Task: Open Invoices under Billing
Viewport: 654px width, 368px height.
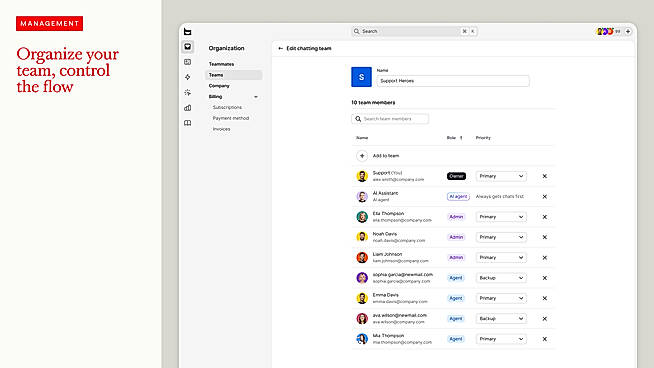Action: (x=221, y=129)
